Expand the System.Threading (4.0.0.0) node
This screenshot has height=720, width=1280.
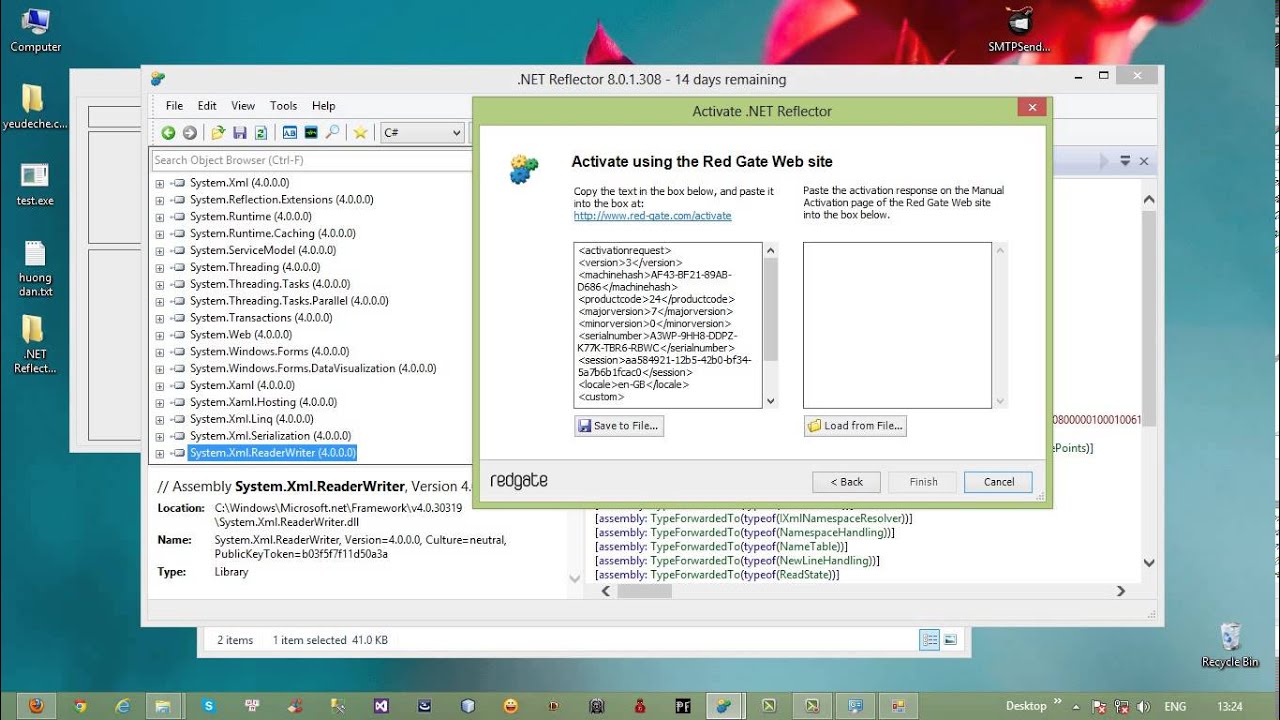coord(159,268)
